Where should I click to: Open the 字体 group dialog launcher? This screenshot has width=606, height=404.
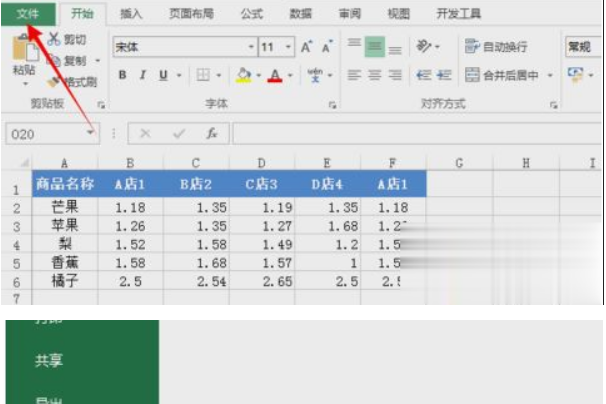pos(333,105)
